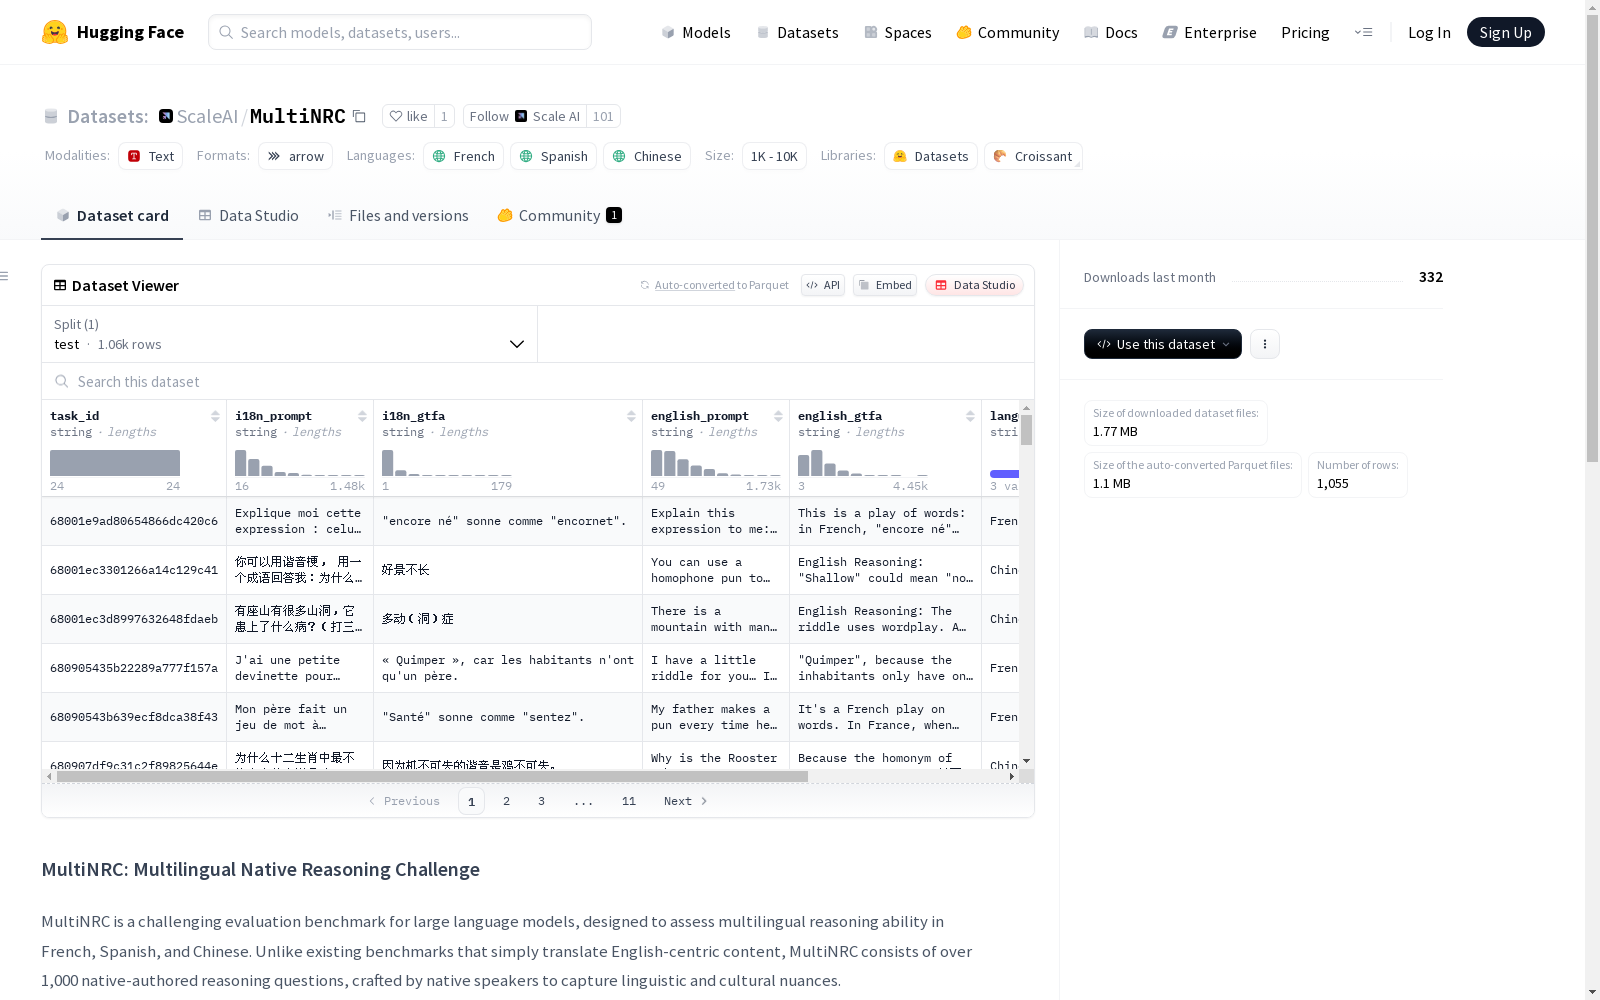Click the heart like button
This screenshot has height=1000, width=1600.
(408, 116)
